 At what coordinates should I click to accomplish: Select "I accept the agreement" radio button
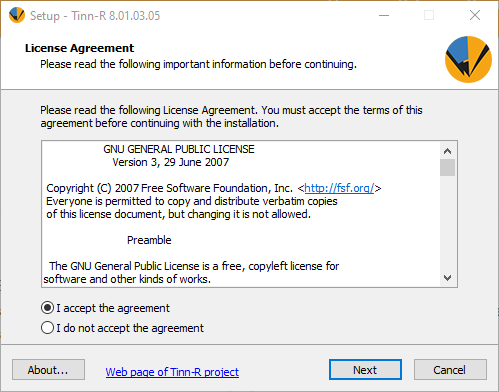point(47,308)
